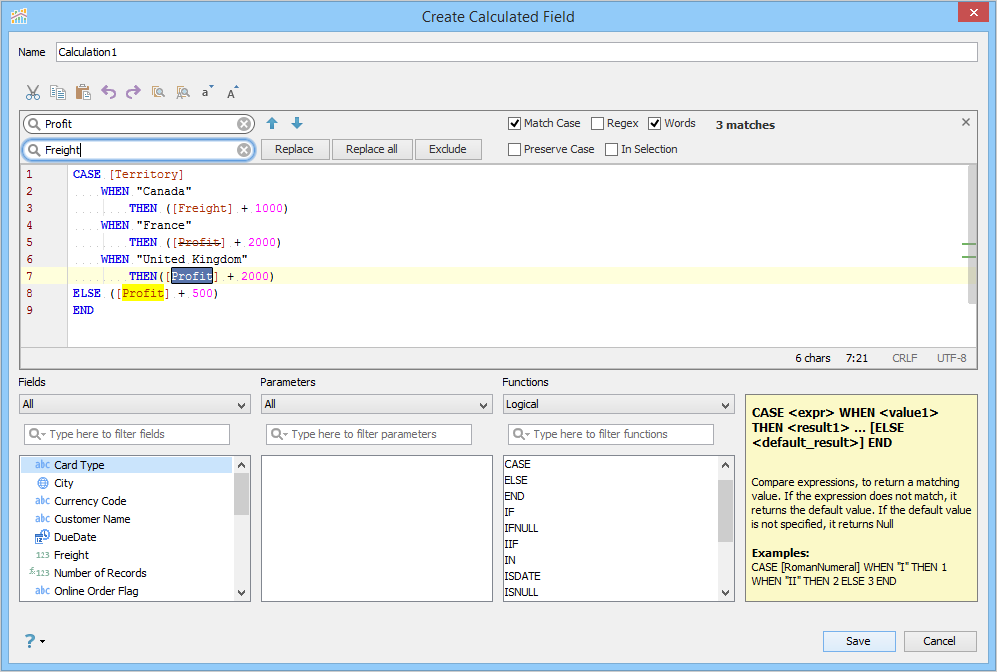
Task: Decrease font size with small 'a' icon
Action: pos(207,92)
